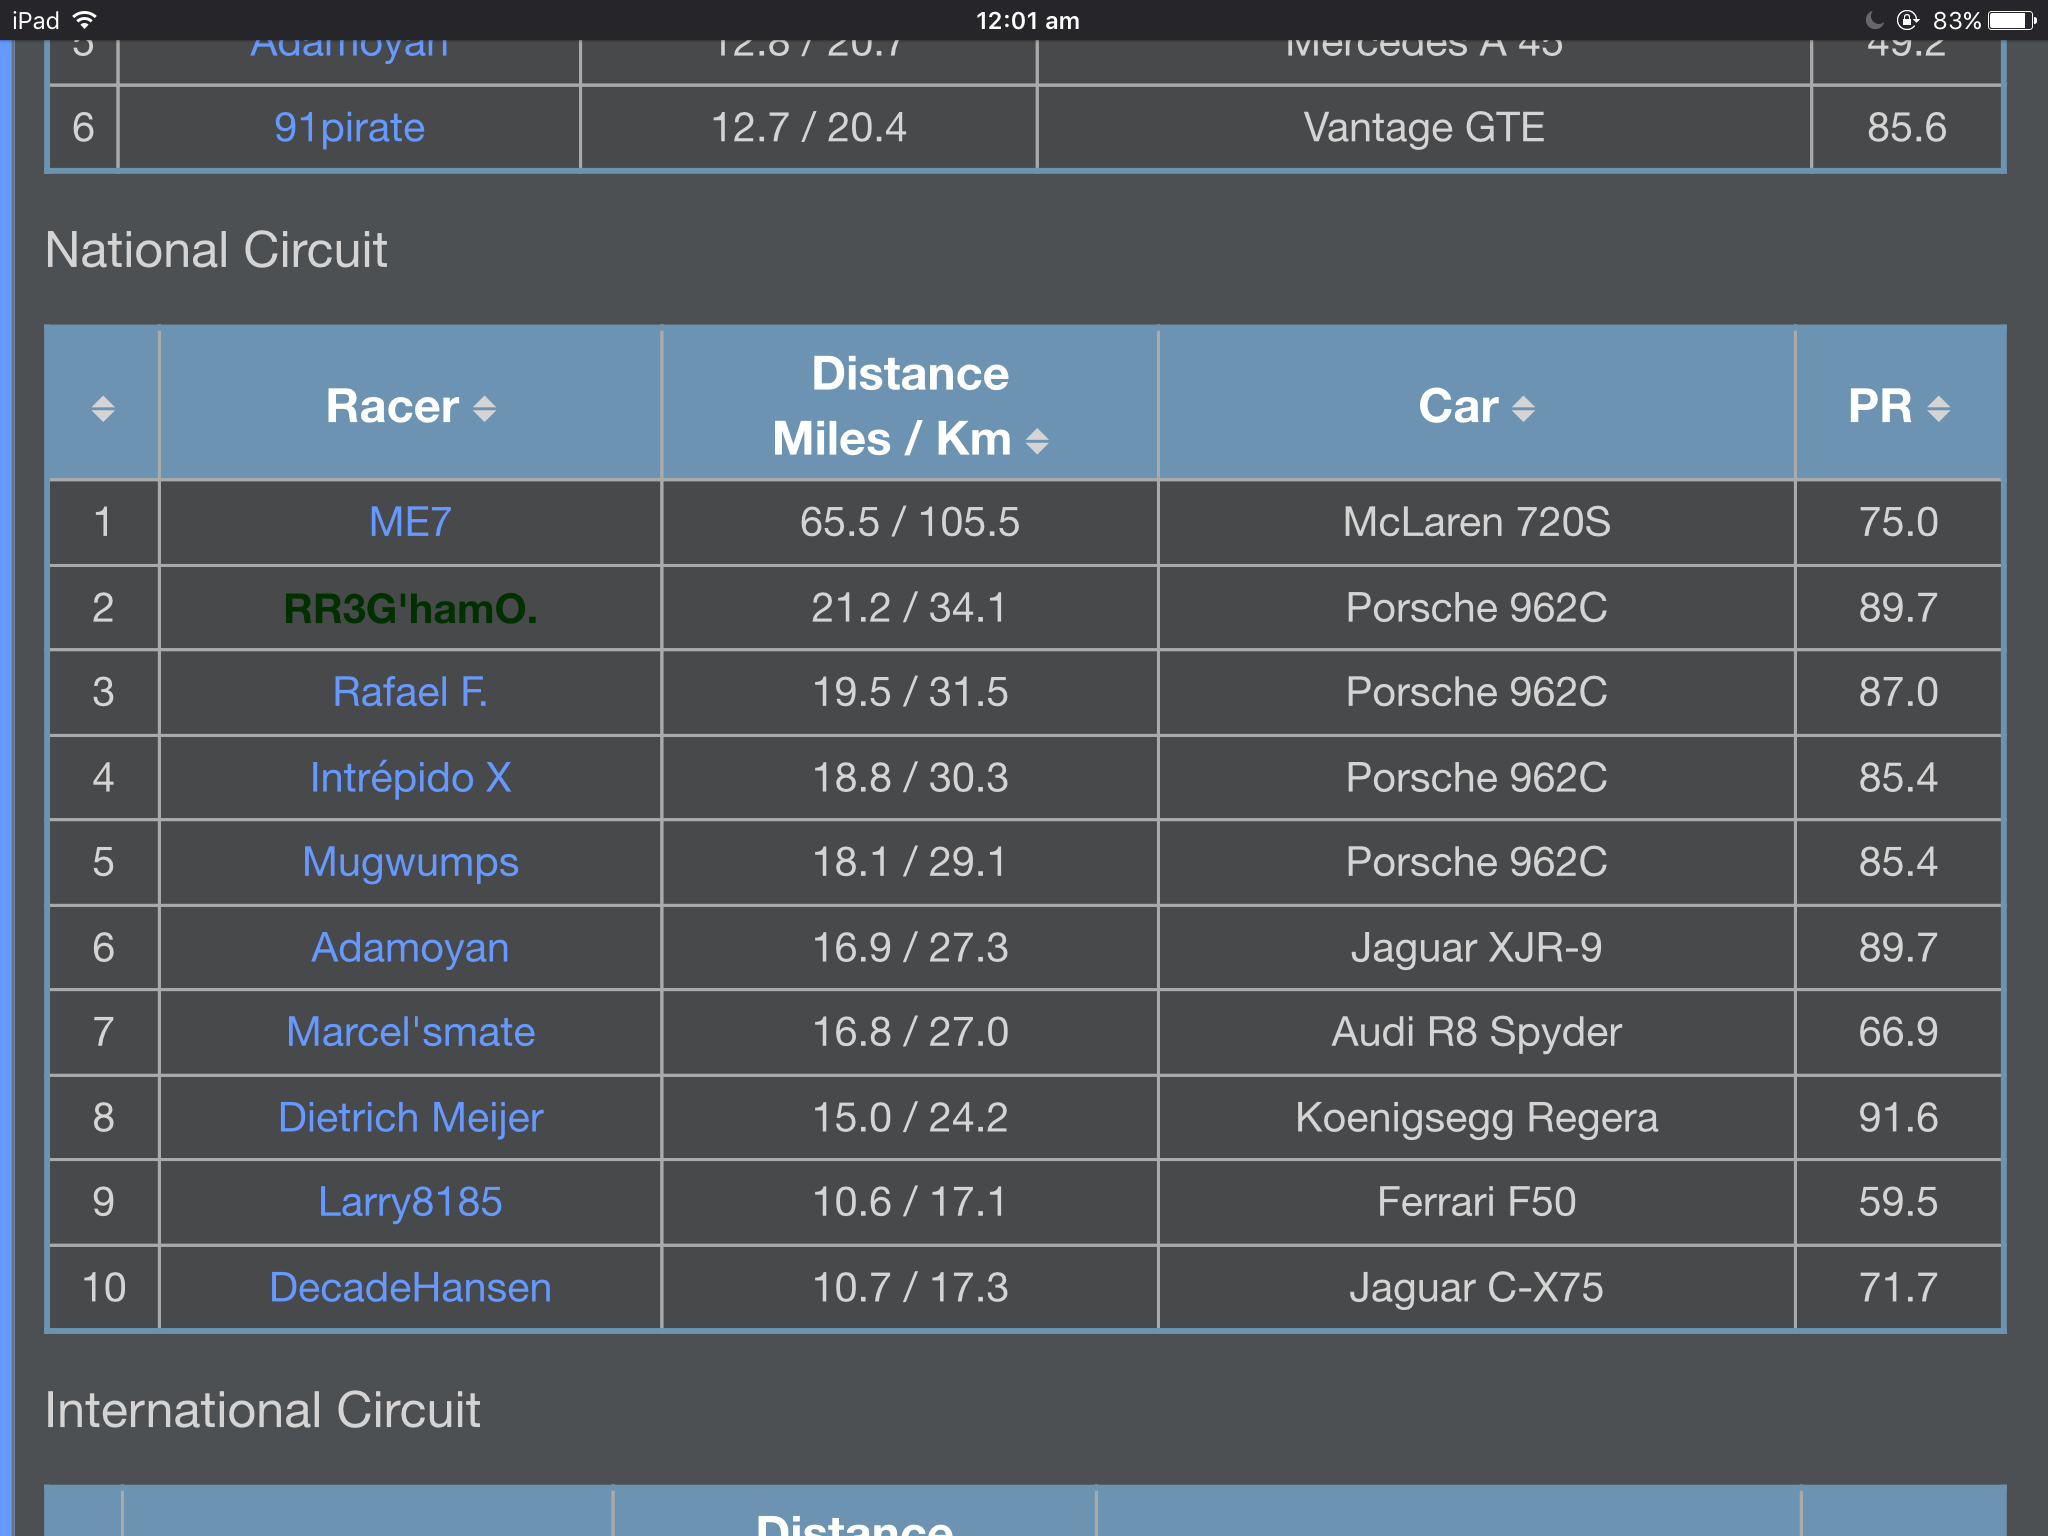Open Mugwumps racer link

pos(410,862)
